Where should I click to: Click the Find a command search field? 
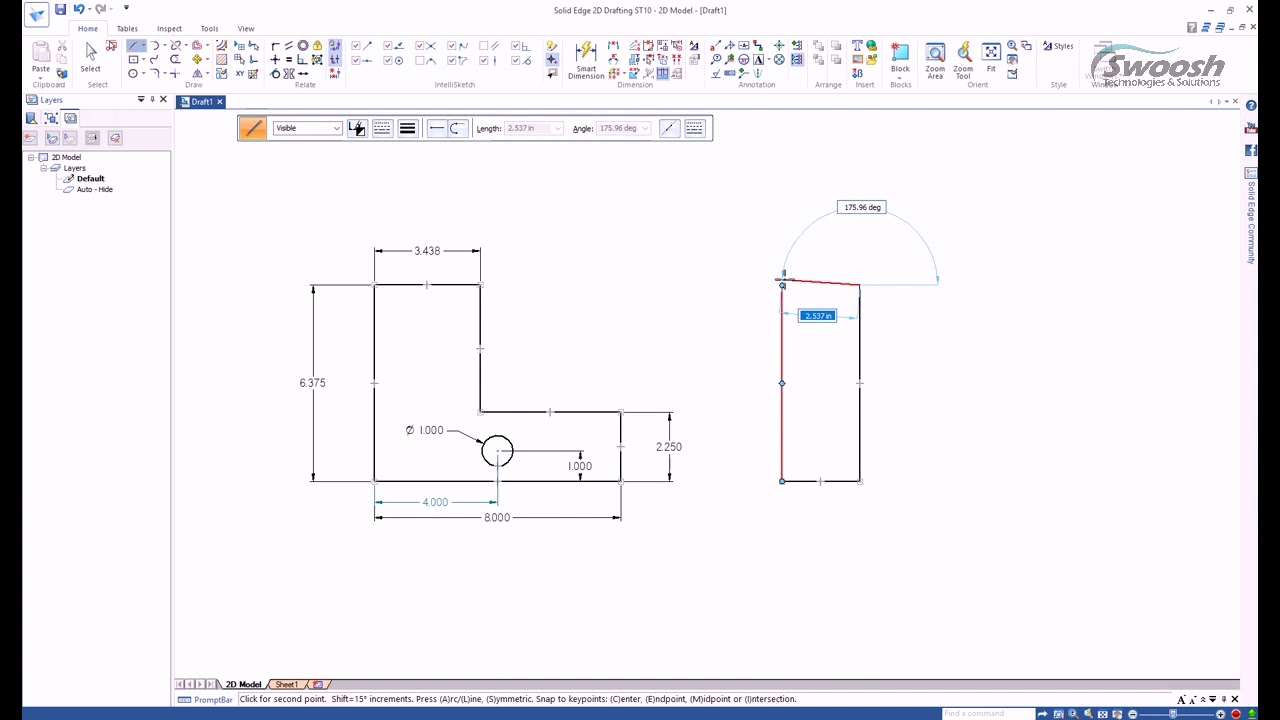tap(988, 714)
